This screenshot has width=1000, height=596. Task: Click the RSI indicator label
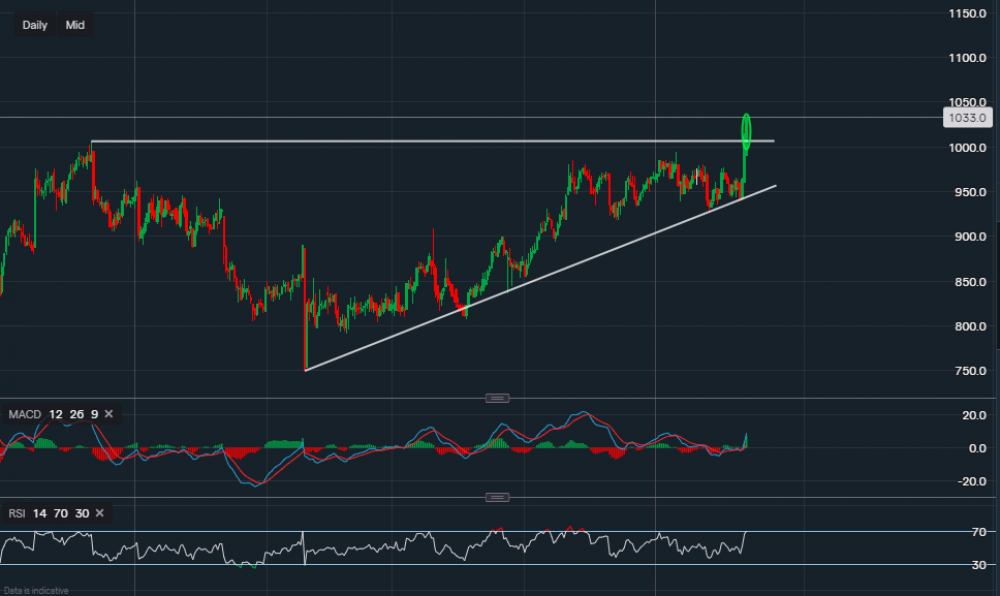[16, 513]
